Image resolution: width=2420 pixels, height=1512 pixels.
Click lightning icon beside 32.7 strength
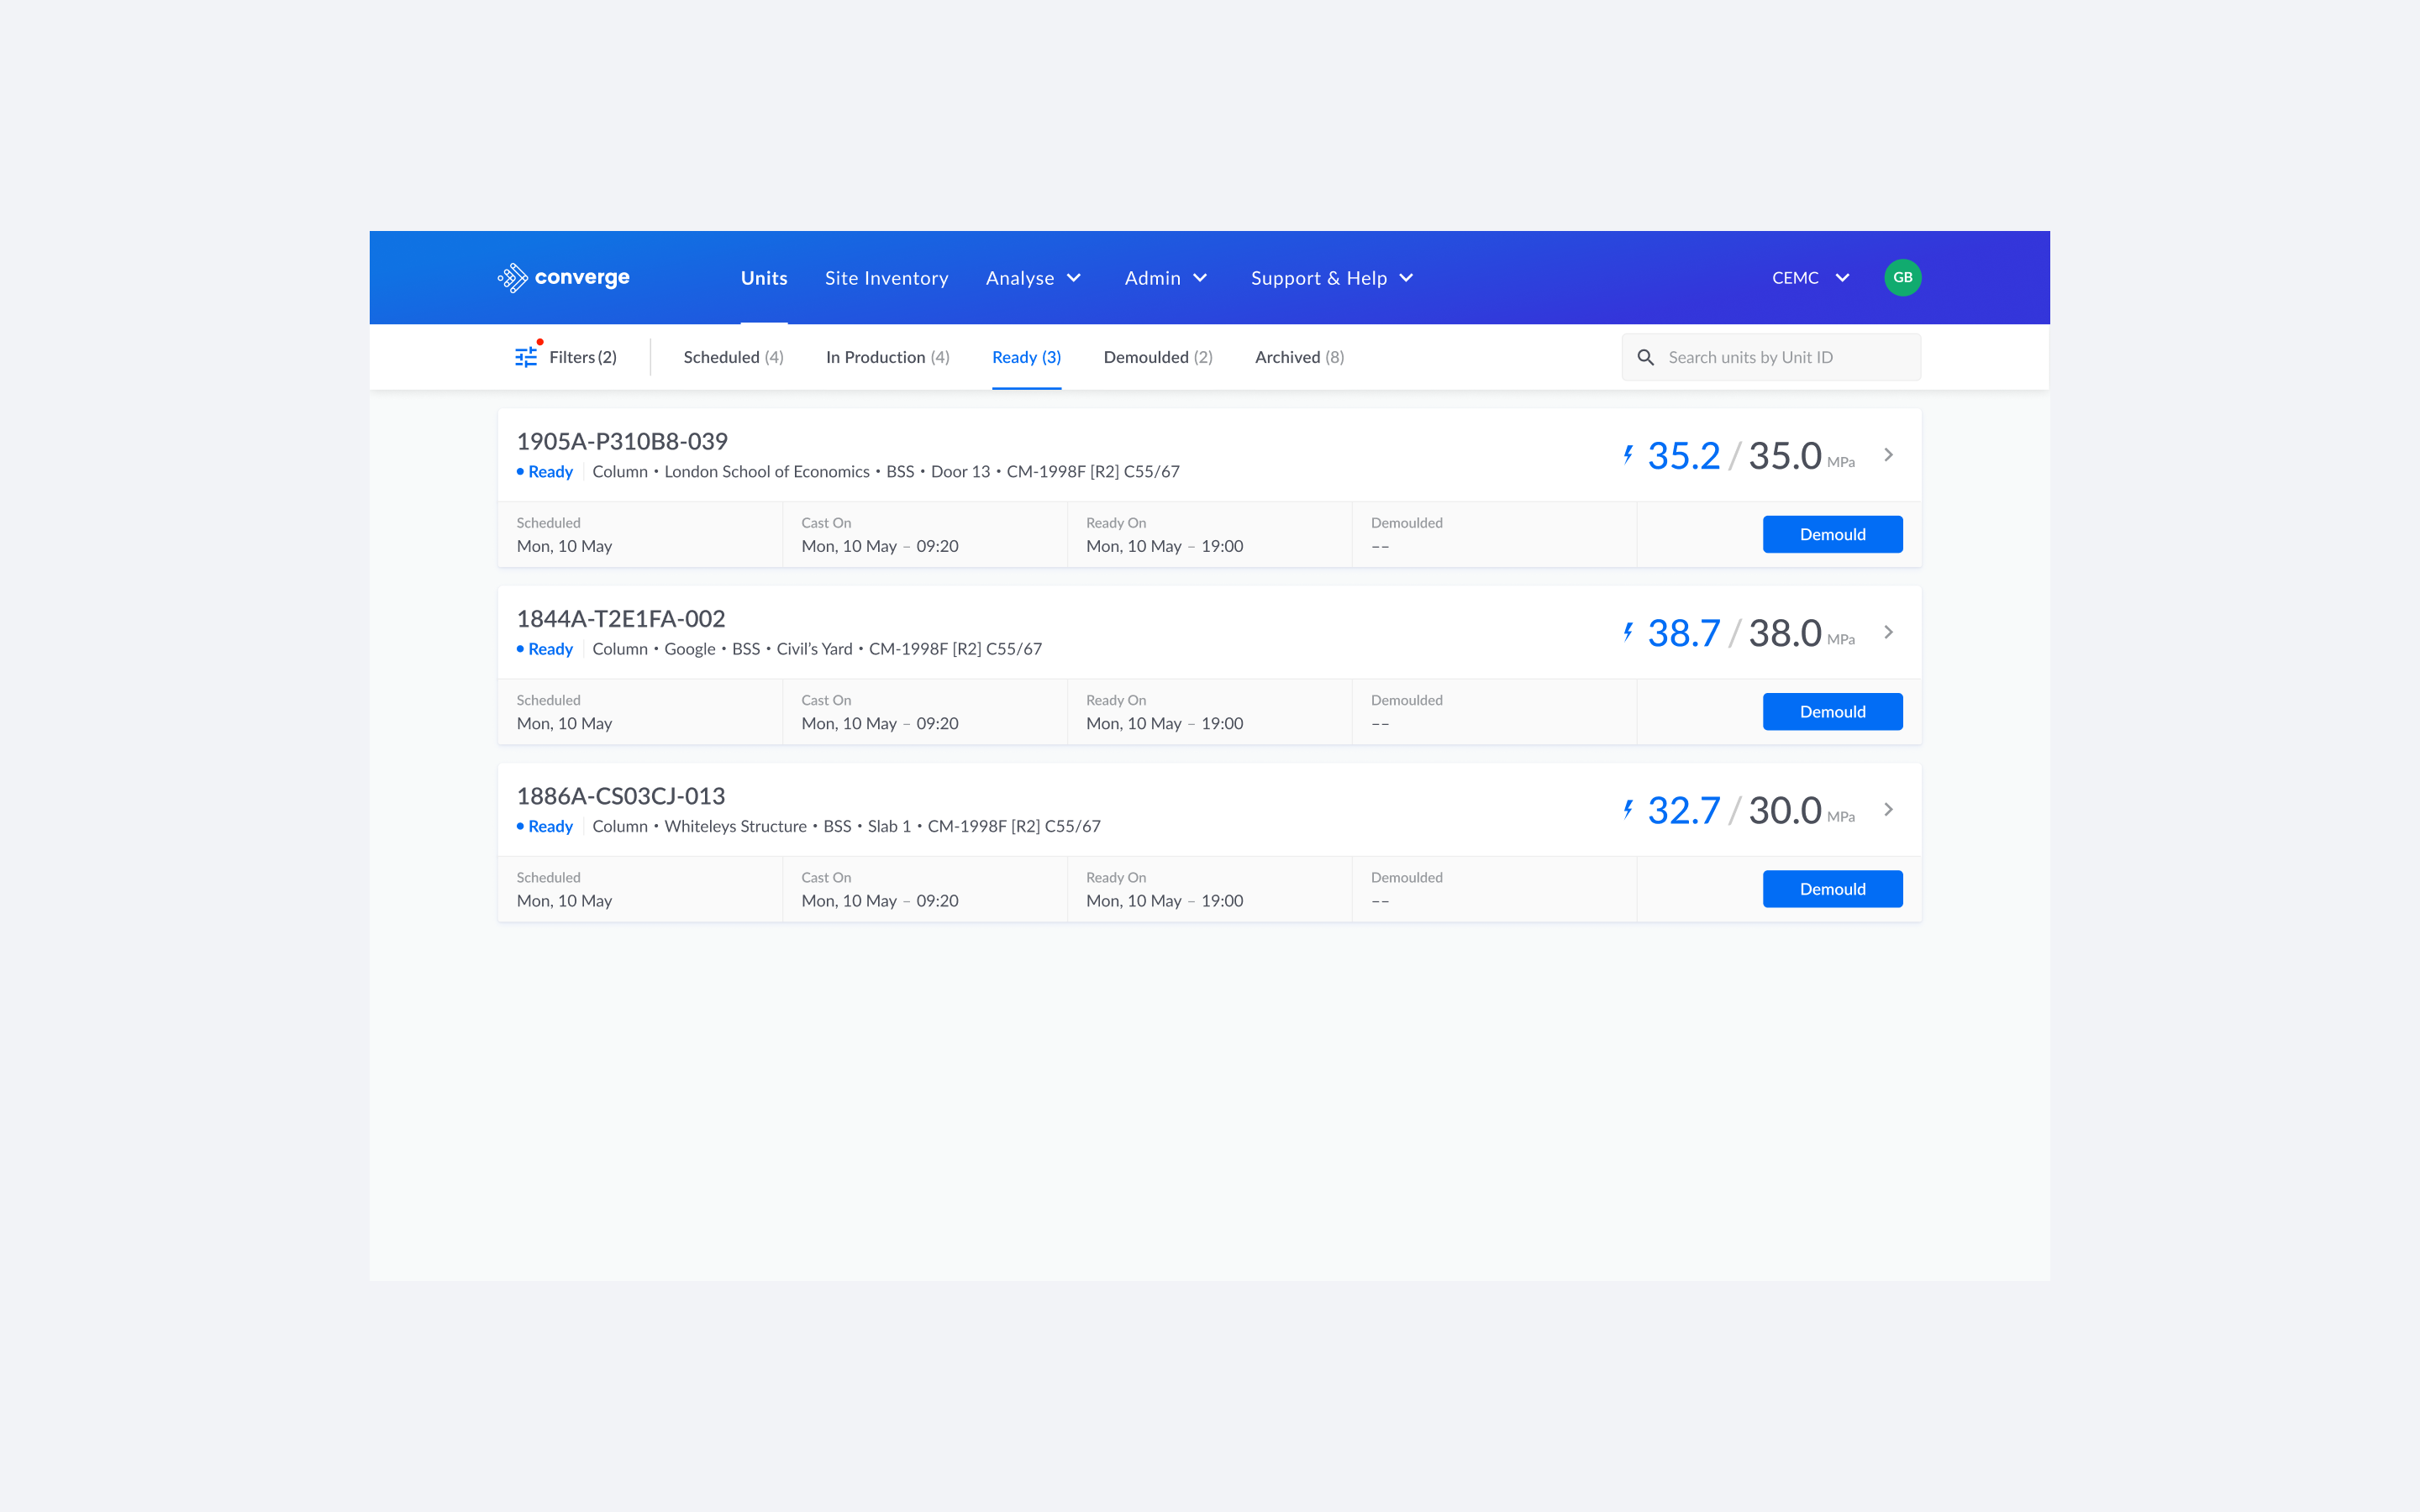(1628, 809)
